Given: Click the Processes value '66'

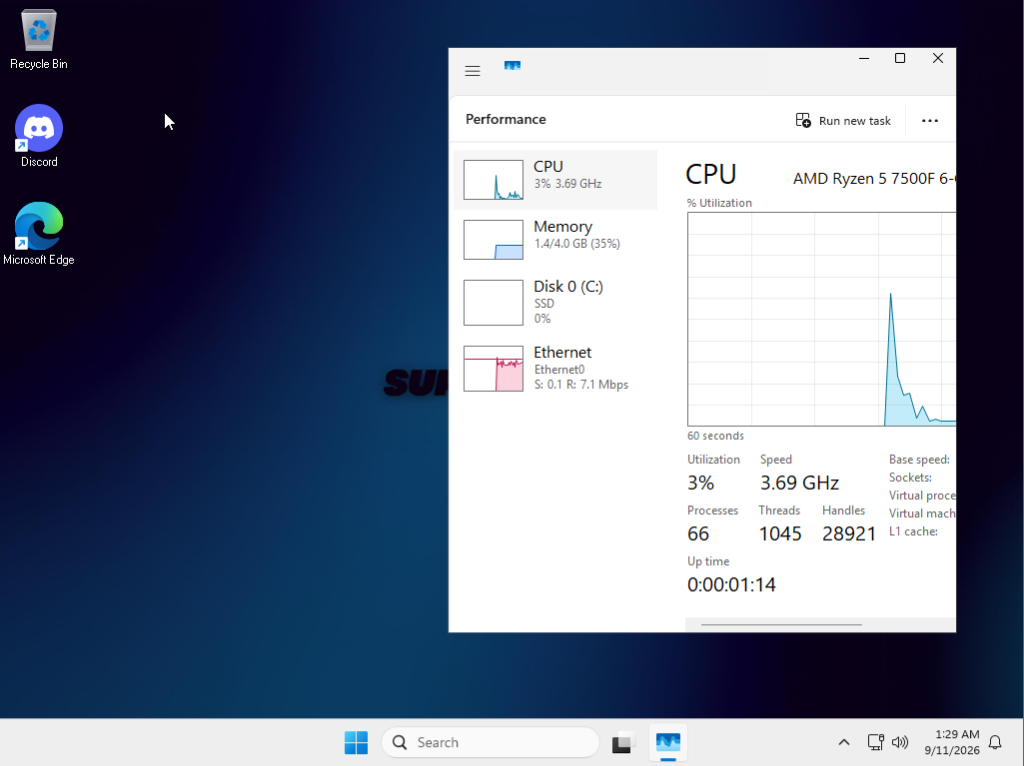Looking at the screenshot, I should 697,534.
